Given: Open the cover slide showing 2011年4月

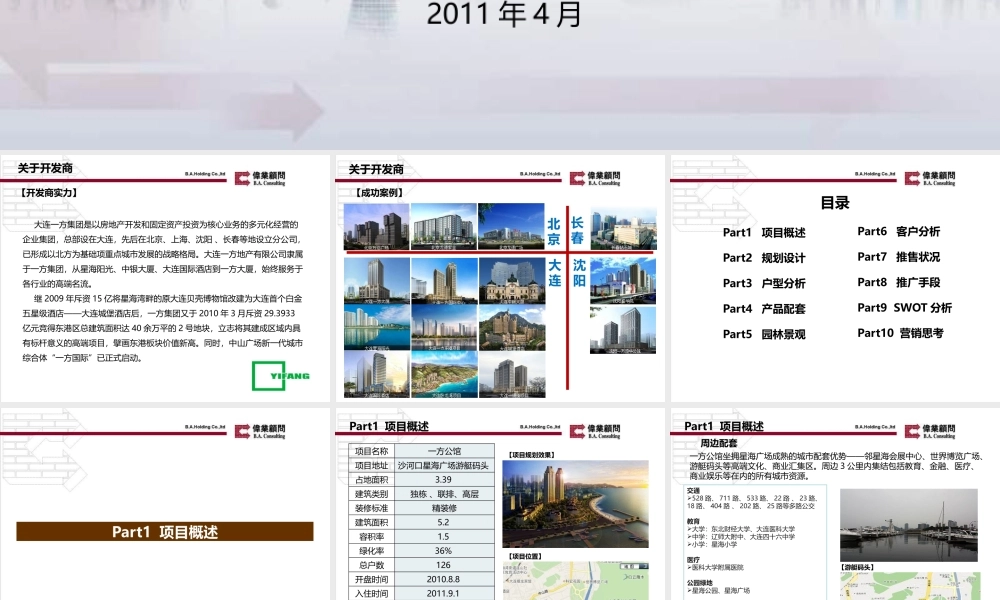Looking at the screenshot, I should tap(500, 75).
